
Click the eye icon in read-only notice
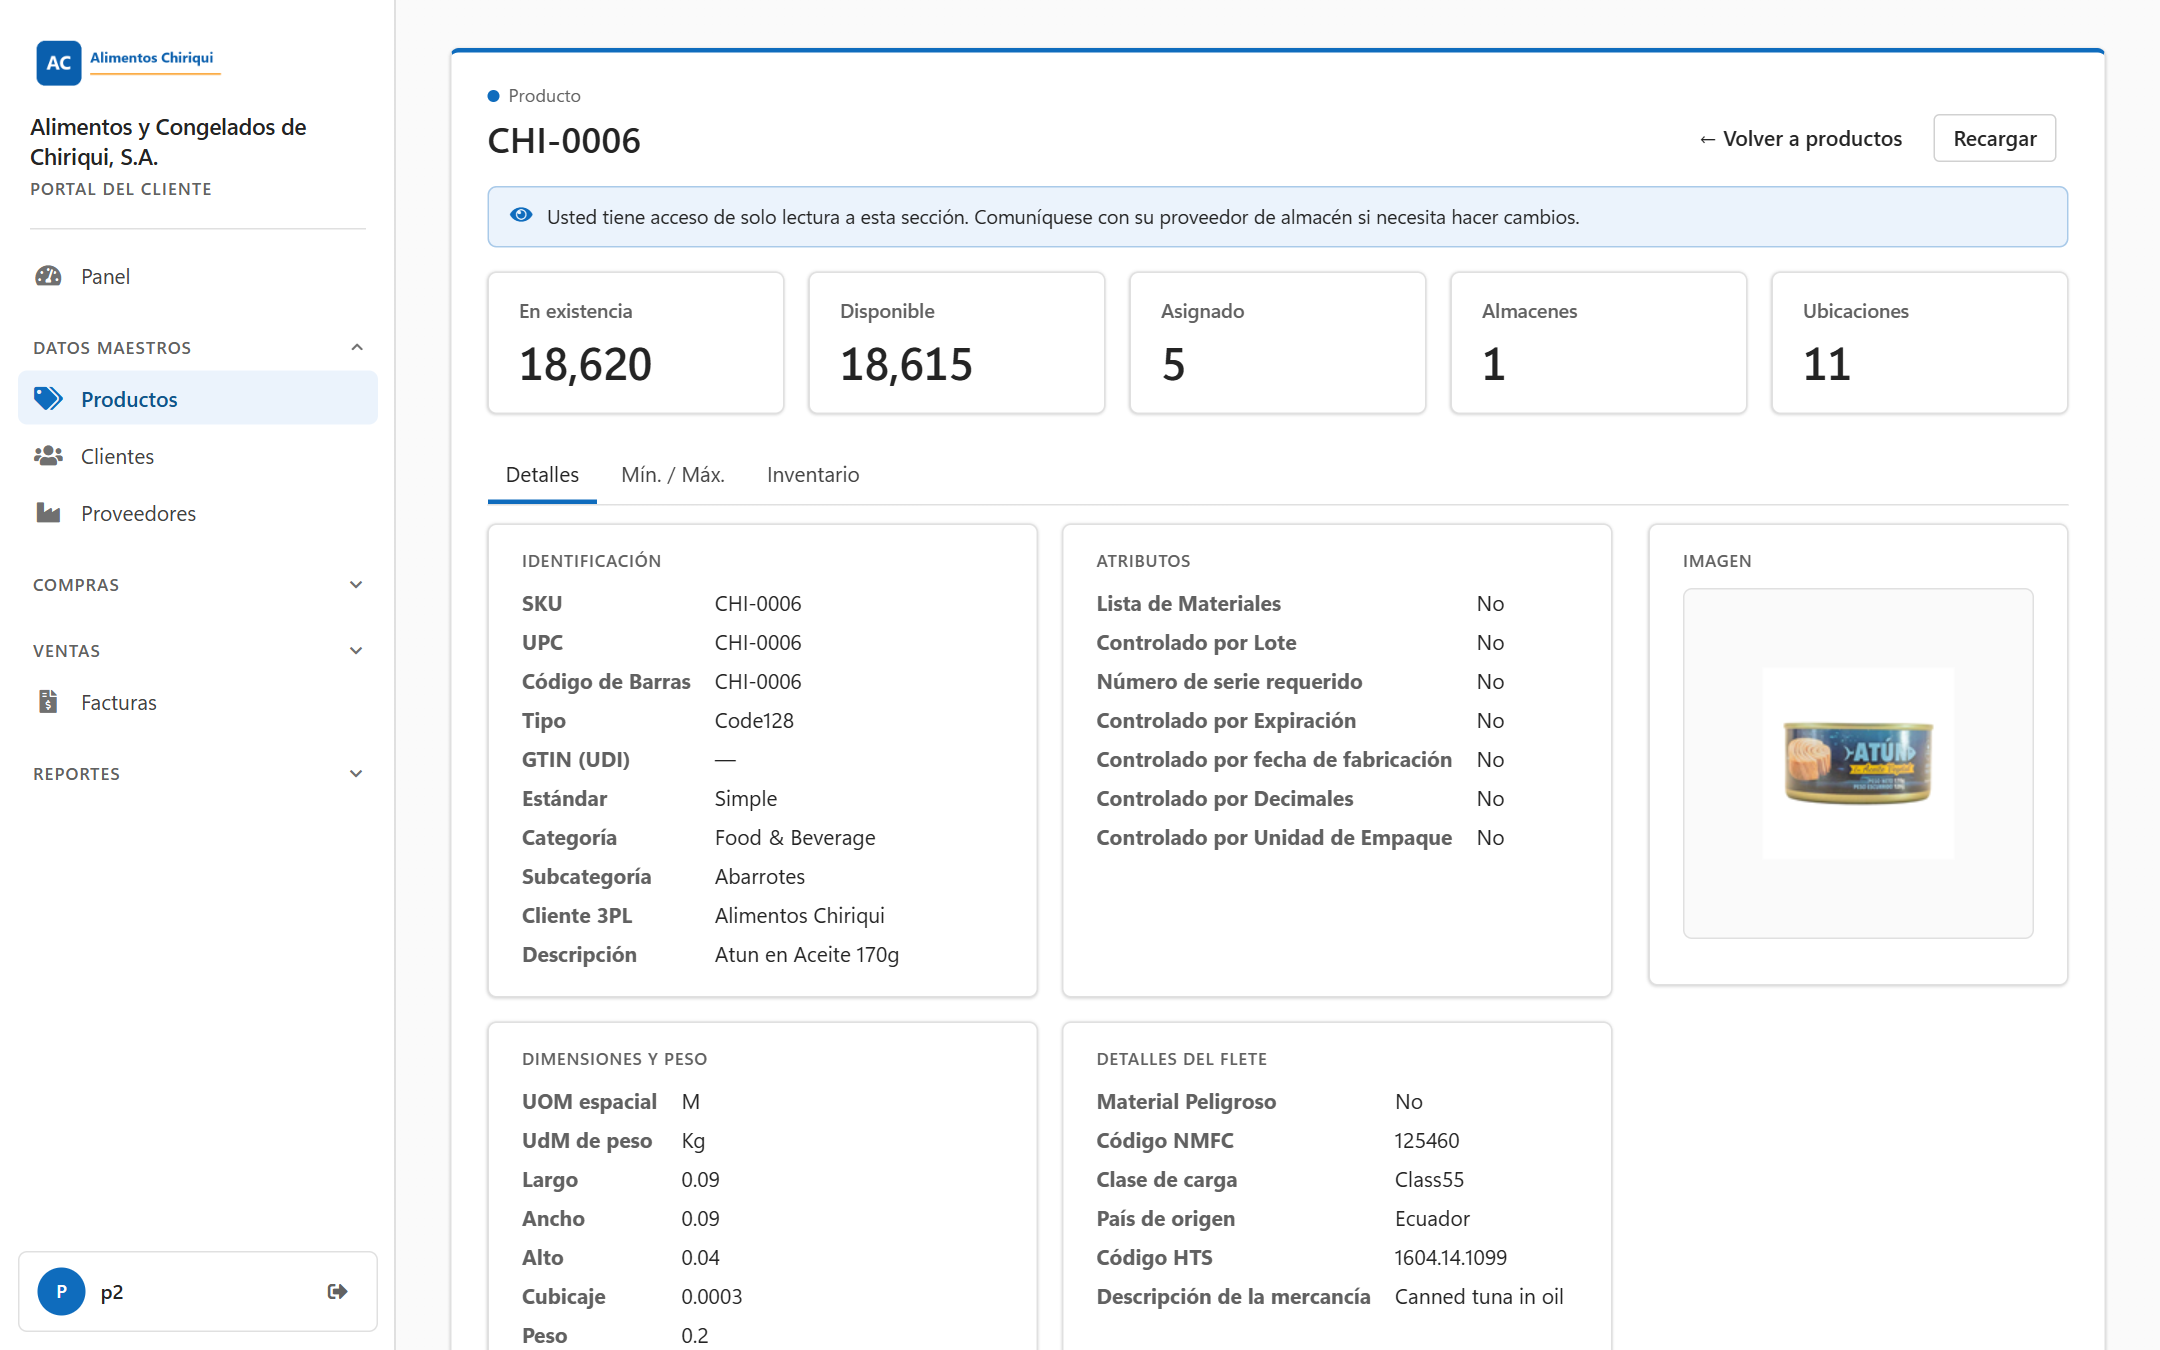pyautogui.click(x=521, y=215)
